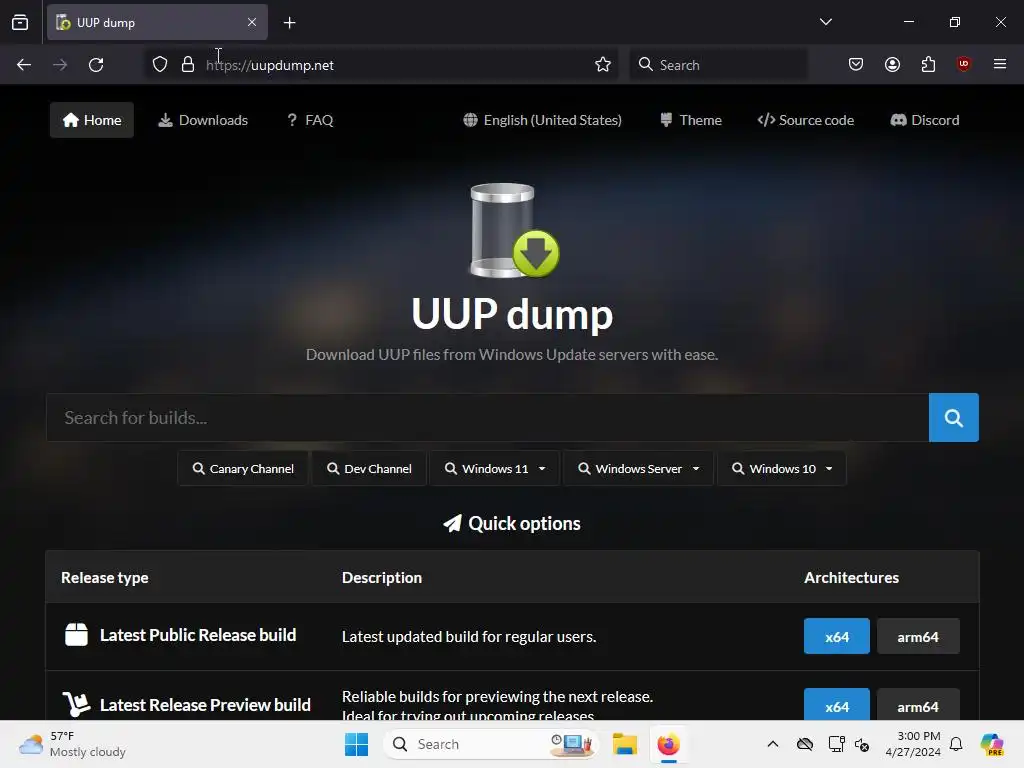The width and height of the screenshot is (1024, 768).
Task: Click the Quick options heading
Action: click(512, 524)
